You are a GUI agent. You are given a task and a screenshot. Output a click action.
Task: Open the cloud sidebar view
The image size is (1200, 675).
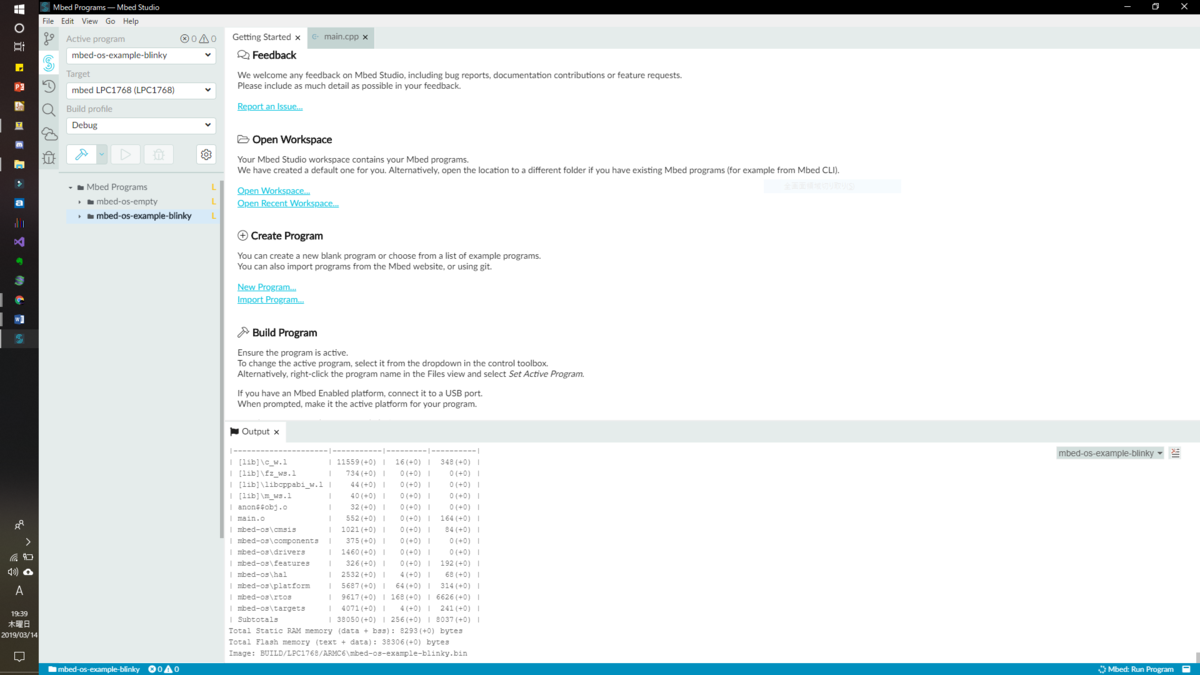click(49, 134)
